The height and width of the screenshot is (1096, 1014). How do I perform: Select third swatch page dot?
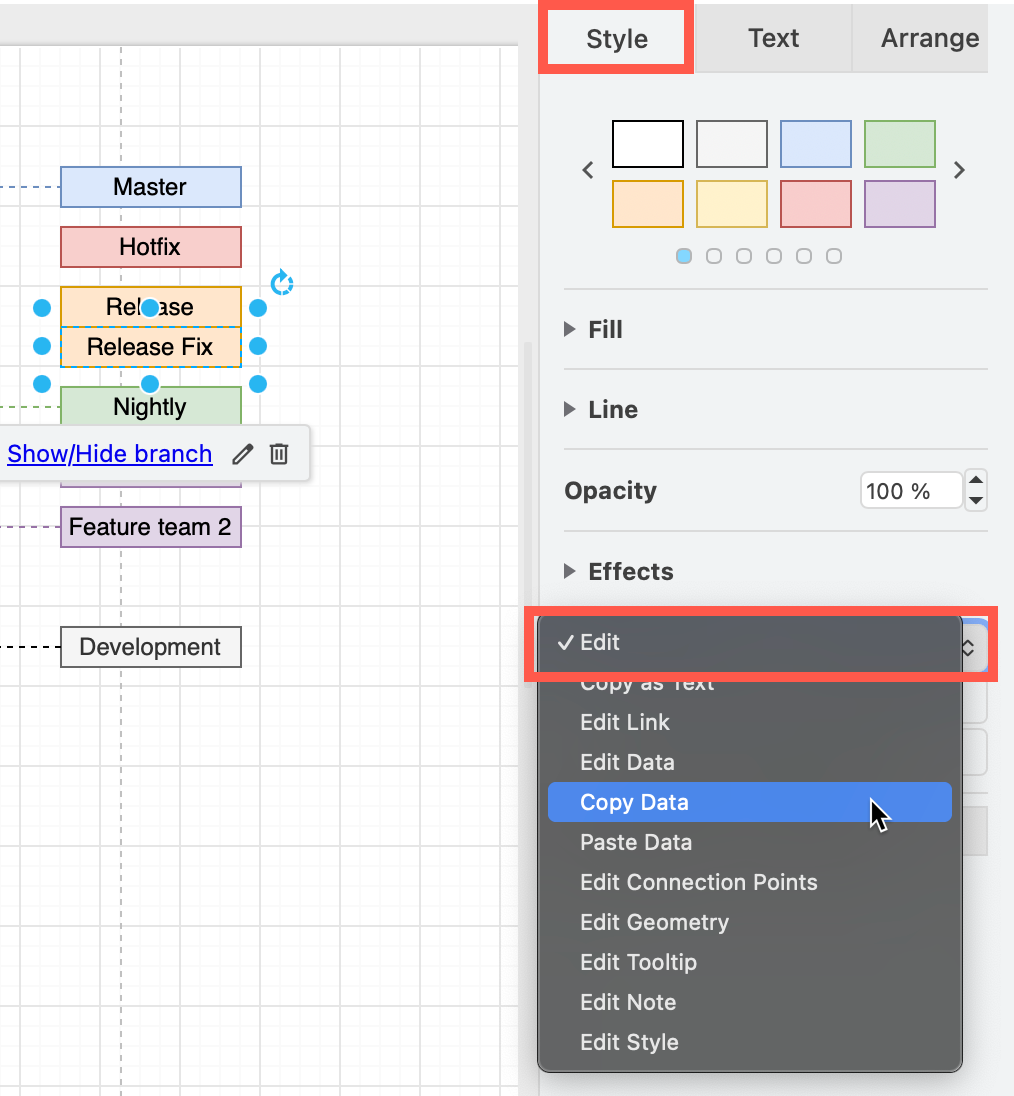[744, 256]
